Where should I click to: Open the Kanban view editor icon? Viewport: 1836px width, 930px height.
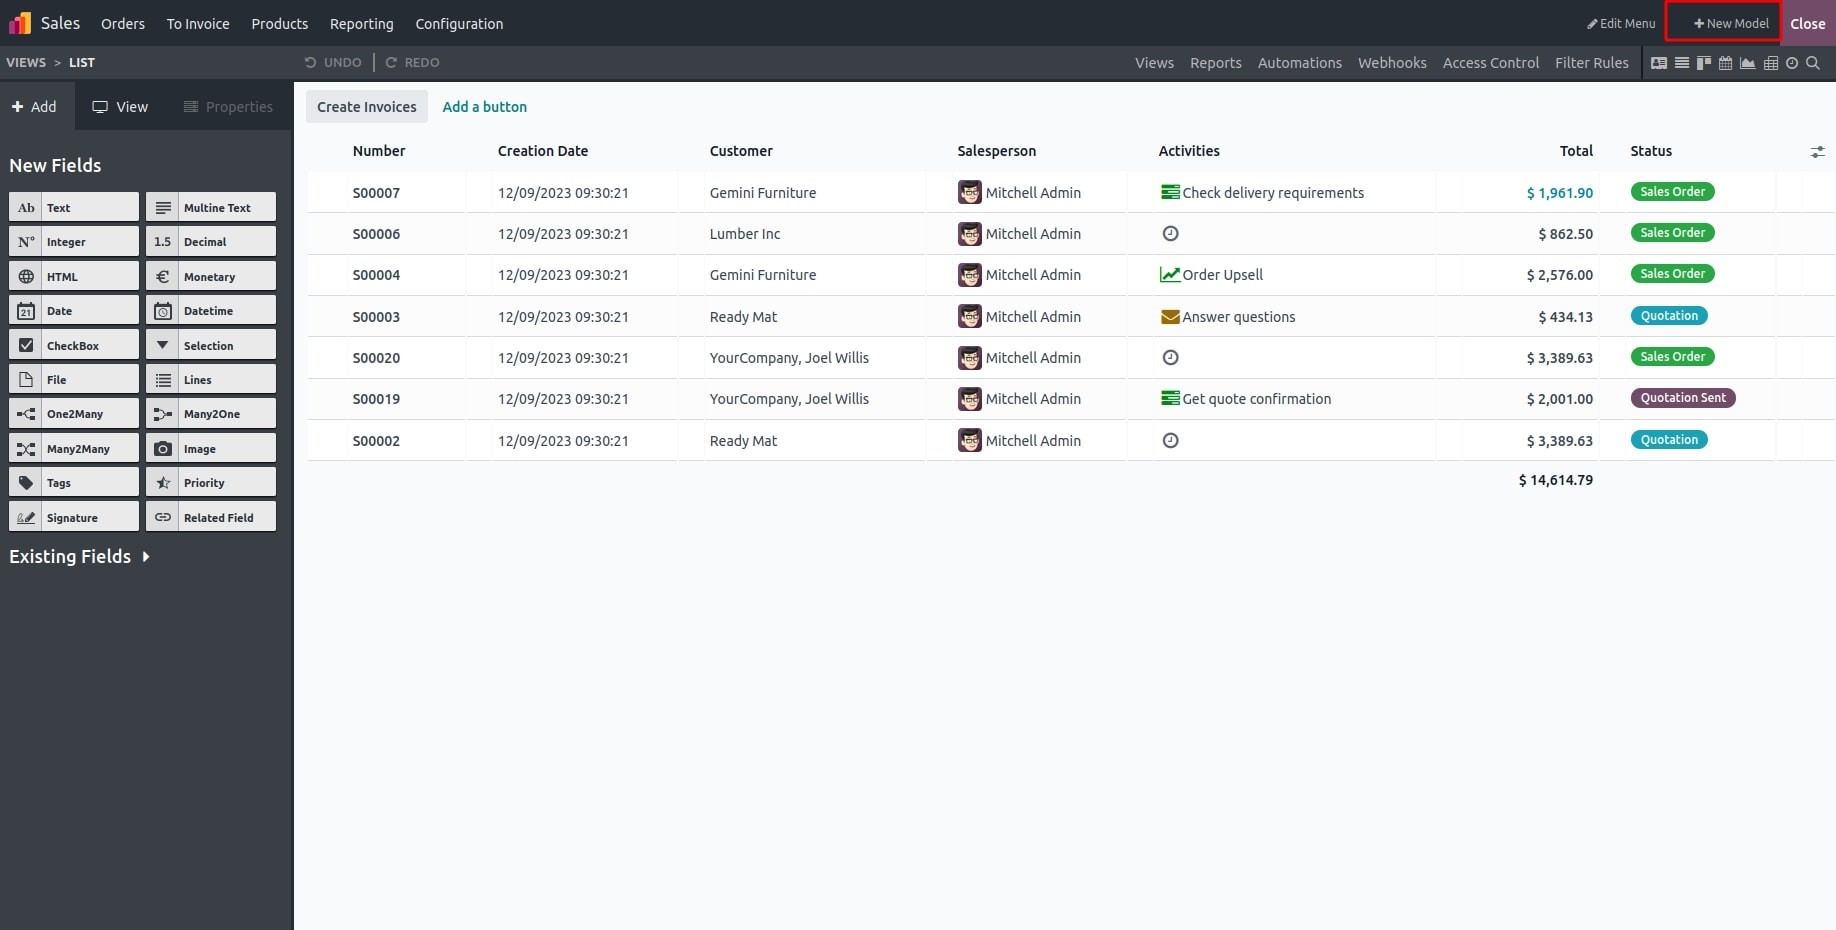coord(1704,63)
